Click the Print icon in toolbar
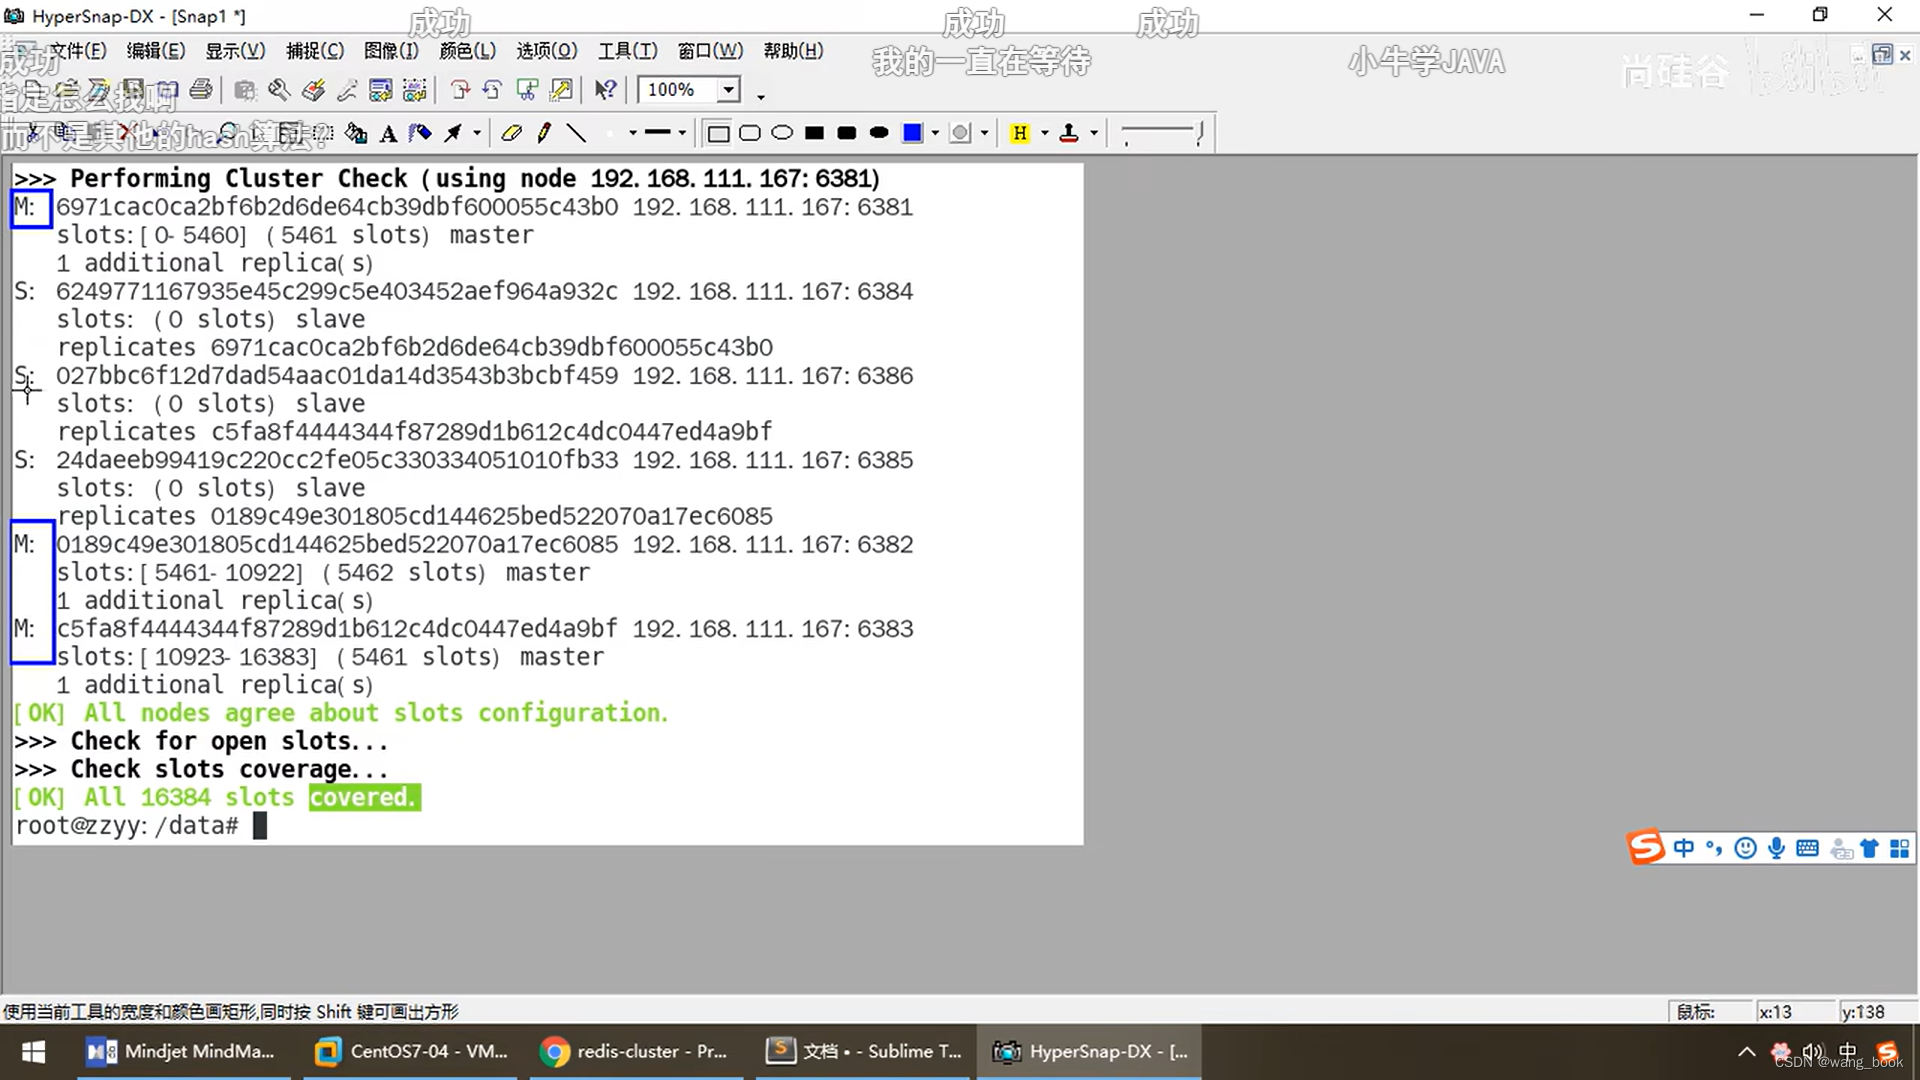The width and height of the screenshot is (1920, 1080). 201,90
